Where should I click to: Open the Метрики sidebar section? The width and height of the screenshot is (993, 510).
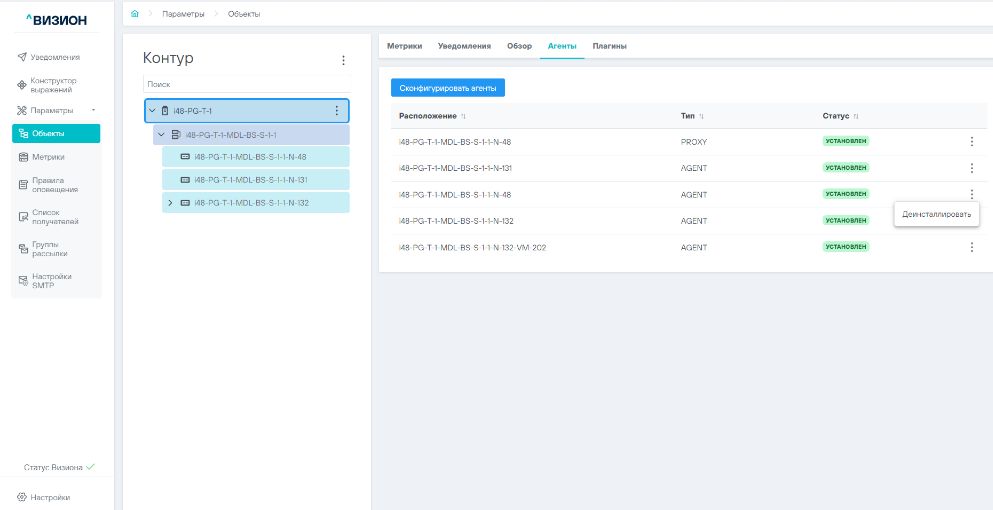48,157
